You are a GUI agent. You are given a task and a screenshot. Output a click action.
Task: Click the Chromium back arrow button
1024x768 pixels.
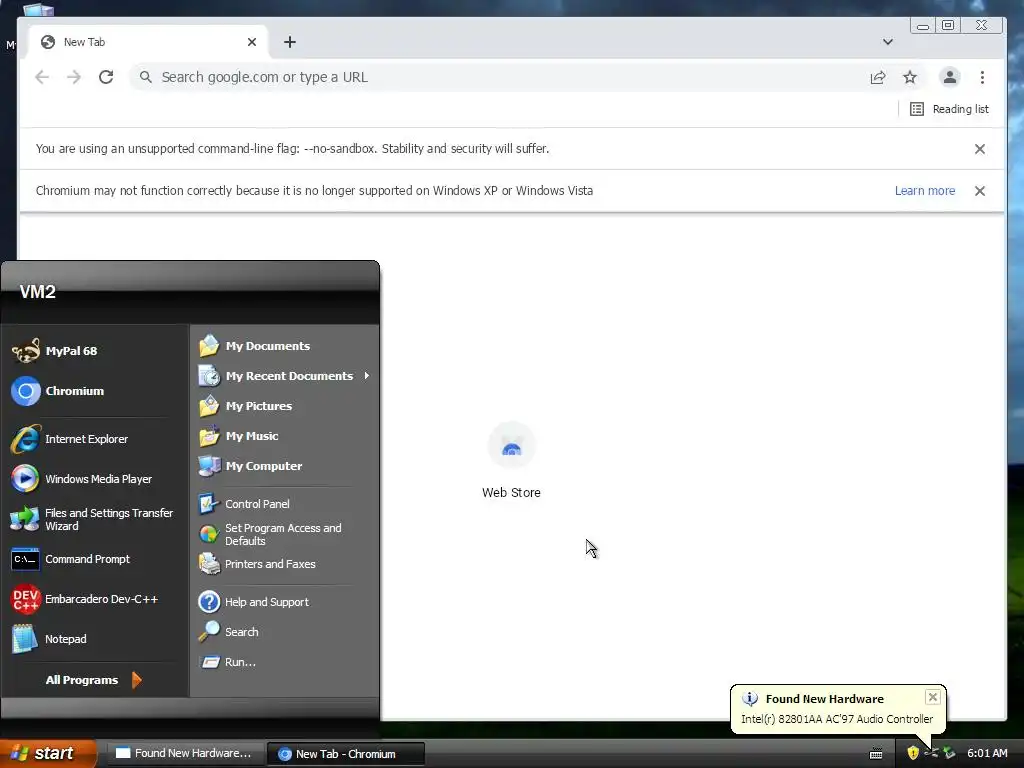42,77
